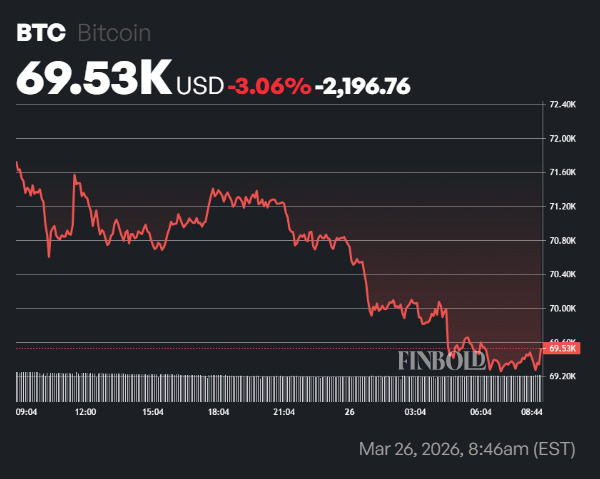Image resolution: width=600 pixels, height=479 pixels.
Task: Select the 18:04 time axis label
Action: pos(218,411)
